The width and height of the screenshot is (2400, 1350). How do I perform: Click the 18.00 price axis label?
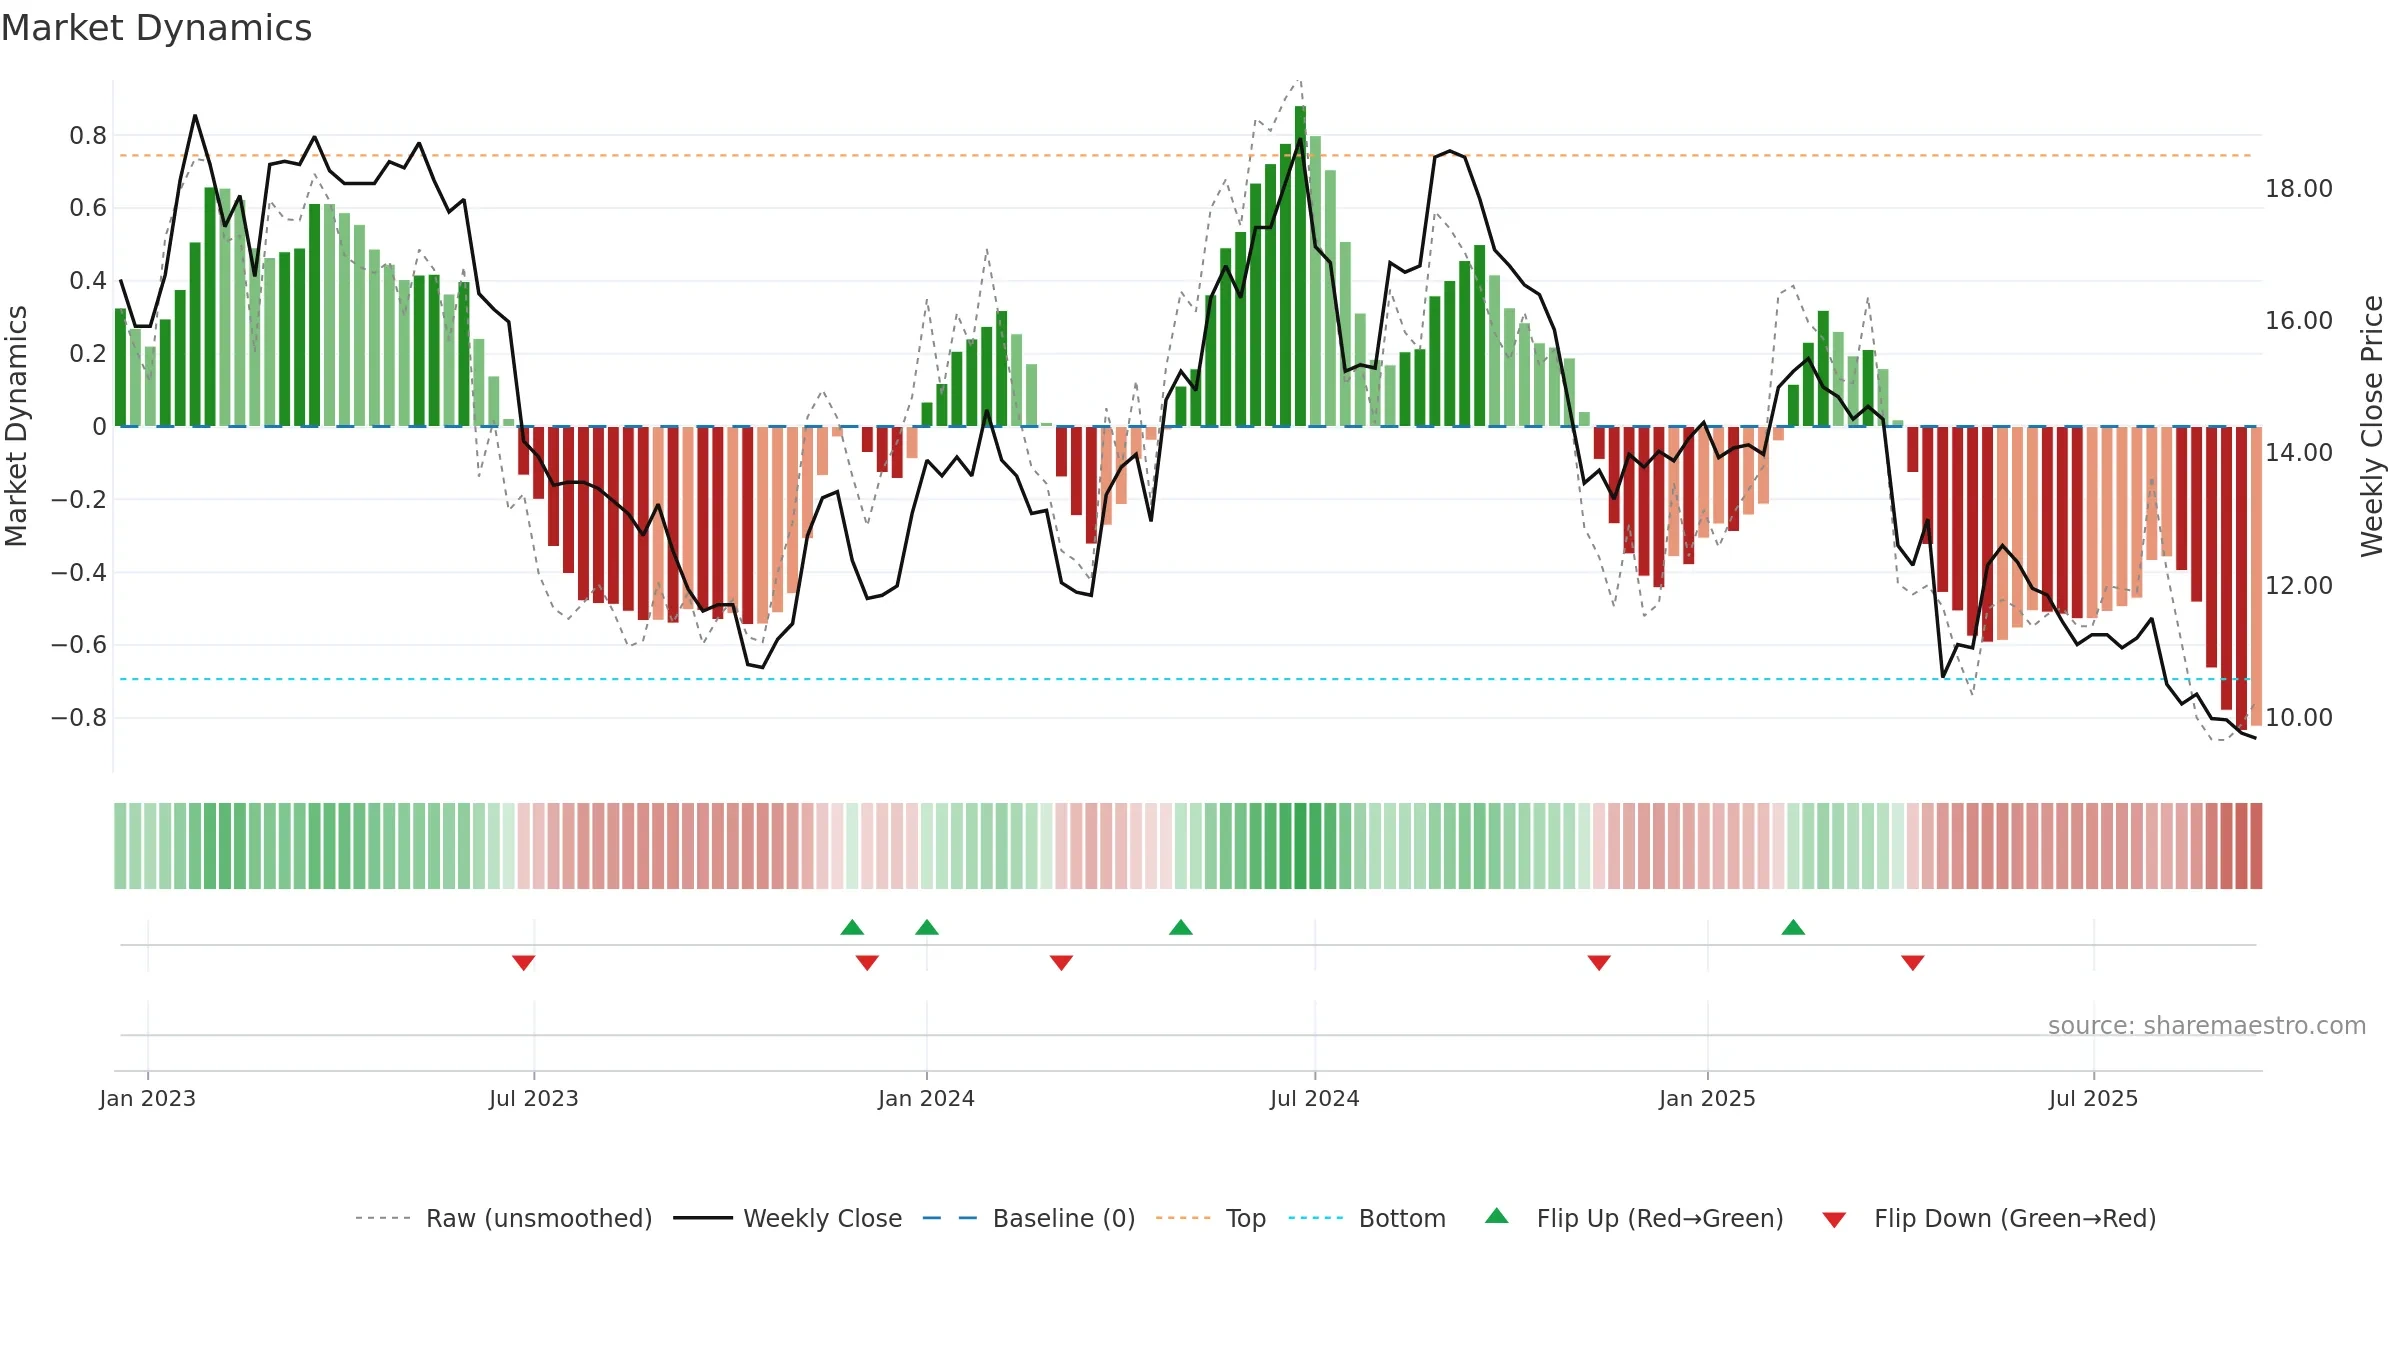pos(2299,188)
